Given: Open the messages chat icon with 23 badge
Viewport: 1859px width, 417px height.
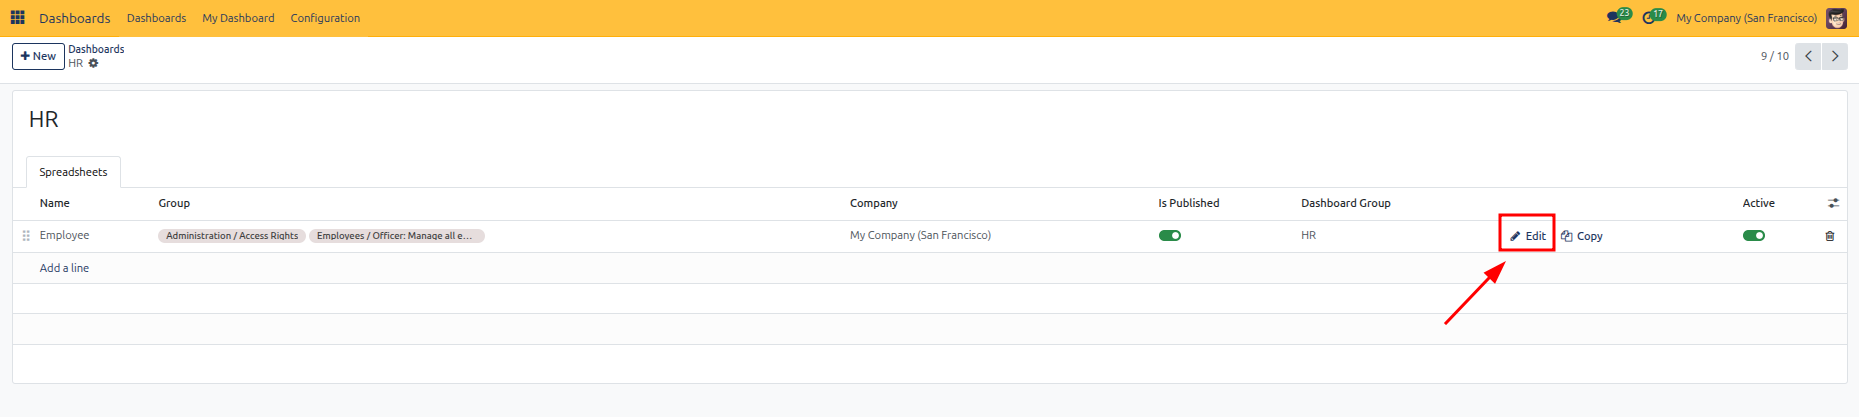Looking at the screenshot, I should (x=1618, y=17).
